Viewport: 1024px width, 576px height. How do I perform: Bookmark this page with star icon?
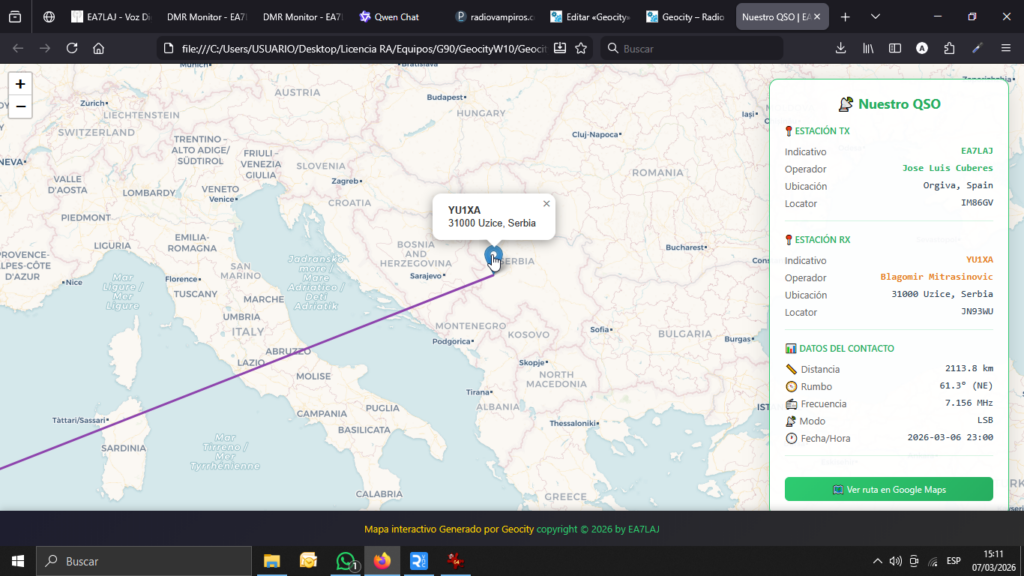coord(581,48)
